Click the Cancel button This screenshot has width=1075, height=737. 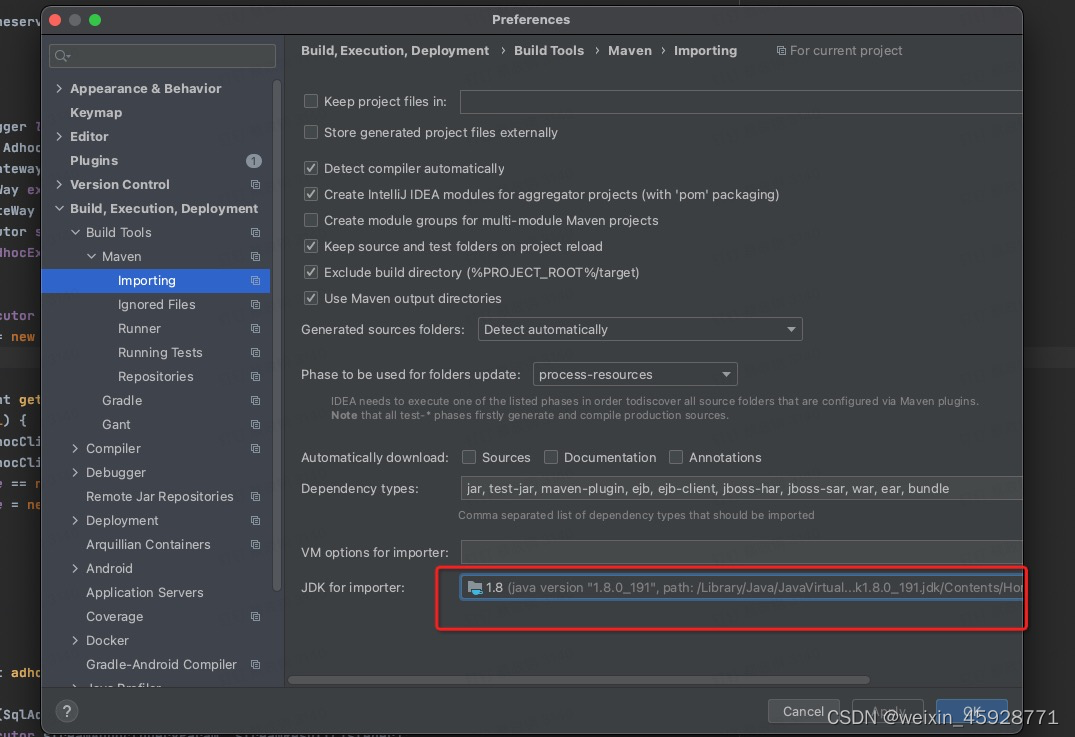[803, 711]
